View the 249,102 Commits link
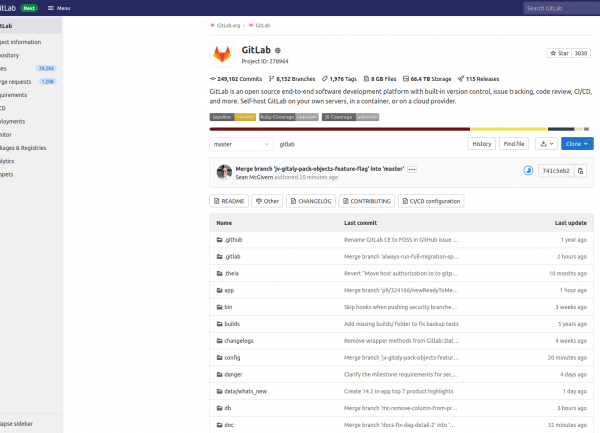This screenshot has height=433, width=600. pos(236,79)
